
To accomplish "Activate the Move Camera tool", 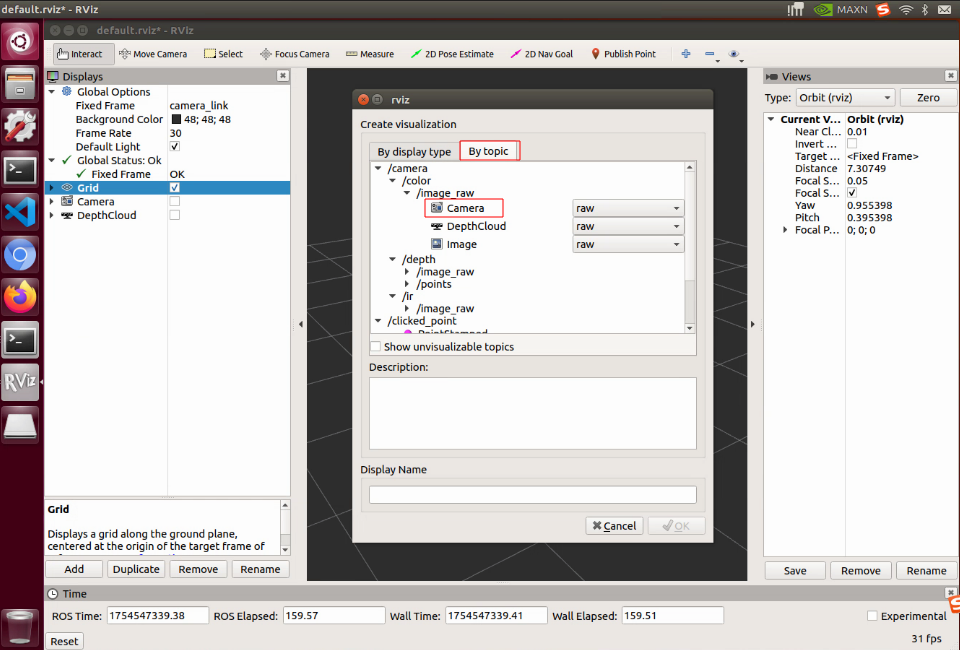I will tap(153, 54).
